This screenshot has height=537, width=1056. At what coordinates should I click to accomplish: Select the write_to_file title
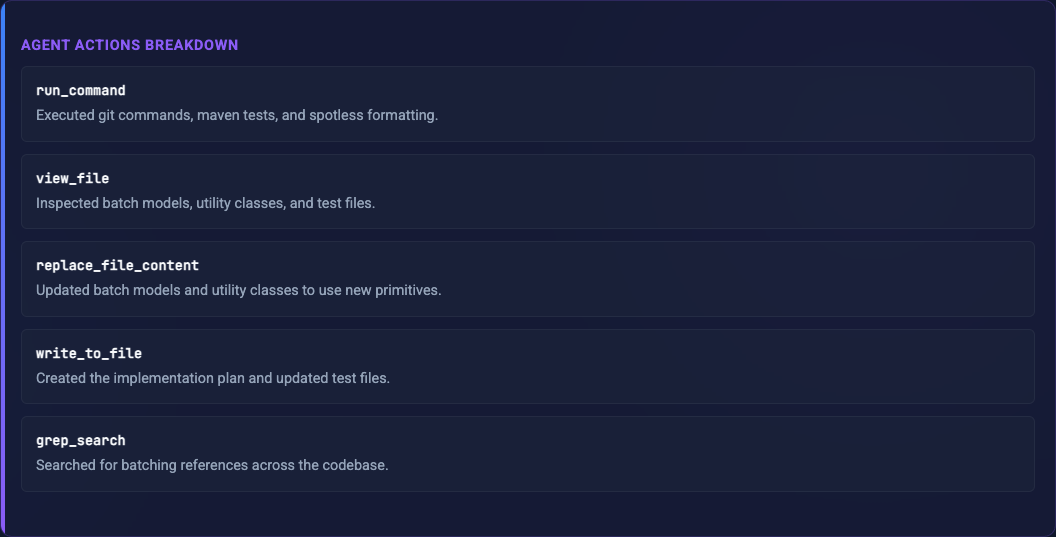[x=89, y=353]
